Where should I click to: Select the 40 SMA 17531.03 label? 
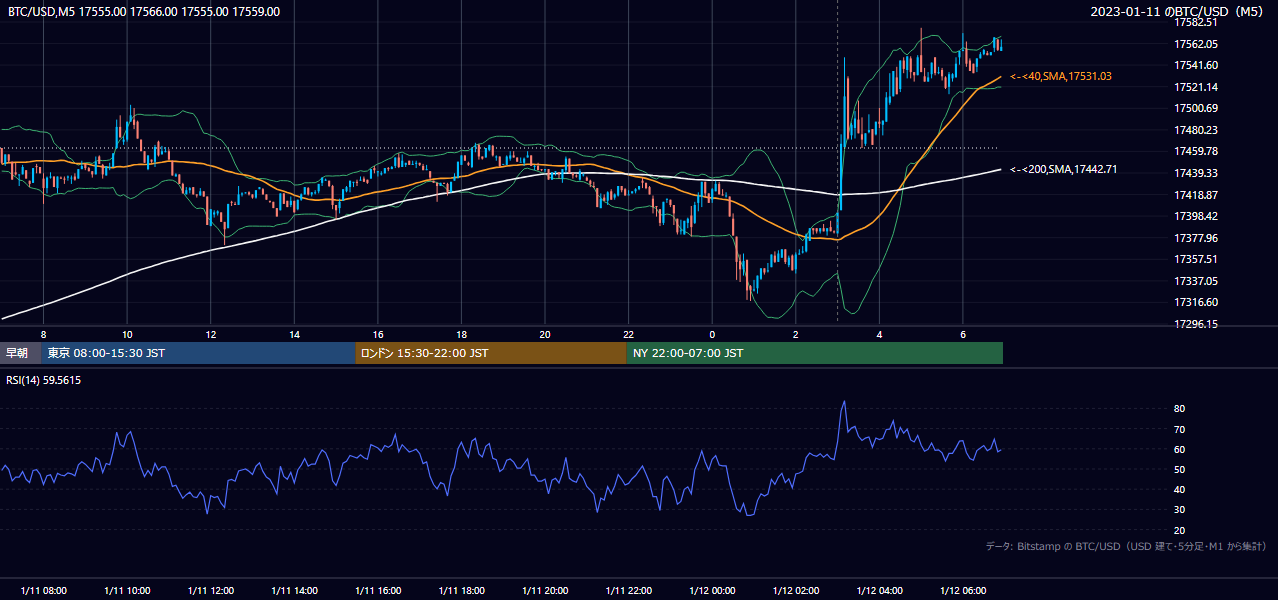click(x=1061, y=76)
